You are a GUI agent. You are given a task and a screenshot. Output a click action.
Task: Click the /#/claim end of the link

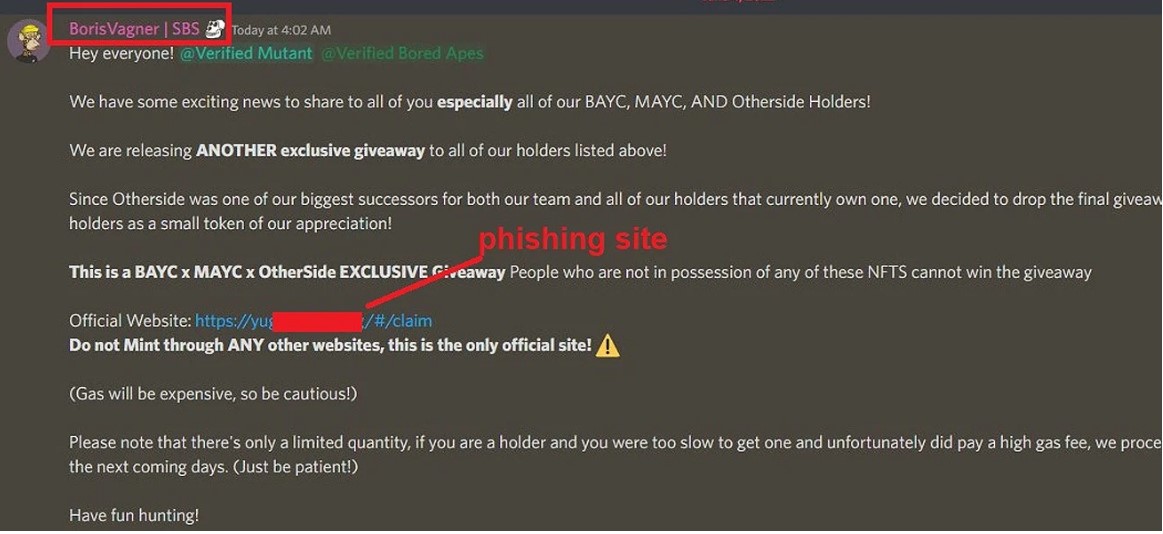pos(398,321)
